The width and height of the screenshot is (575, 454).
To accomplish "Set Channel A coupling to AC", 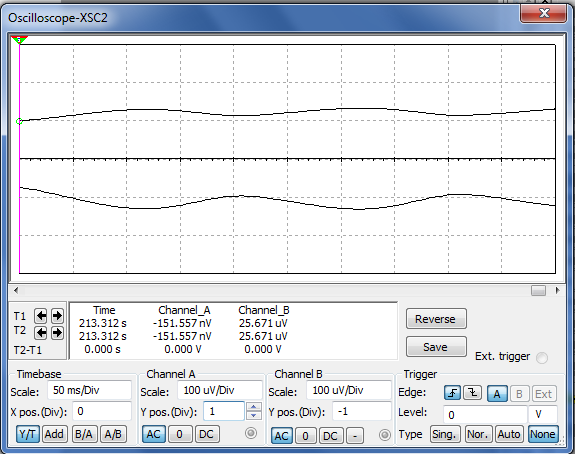I will tap(154, 435).
